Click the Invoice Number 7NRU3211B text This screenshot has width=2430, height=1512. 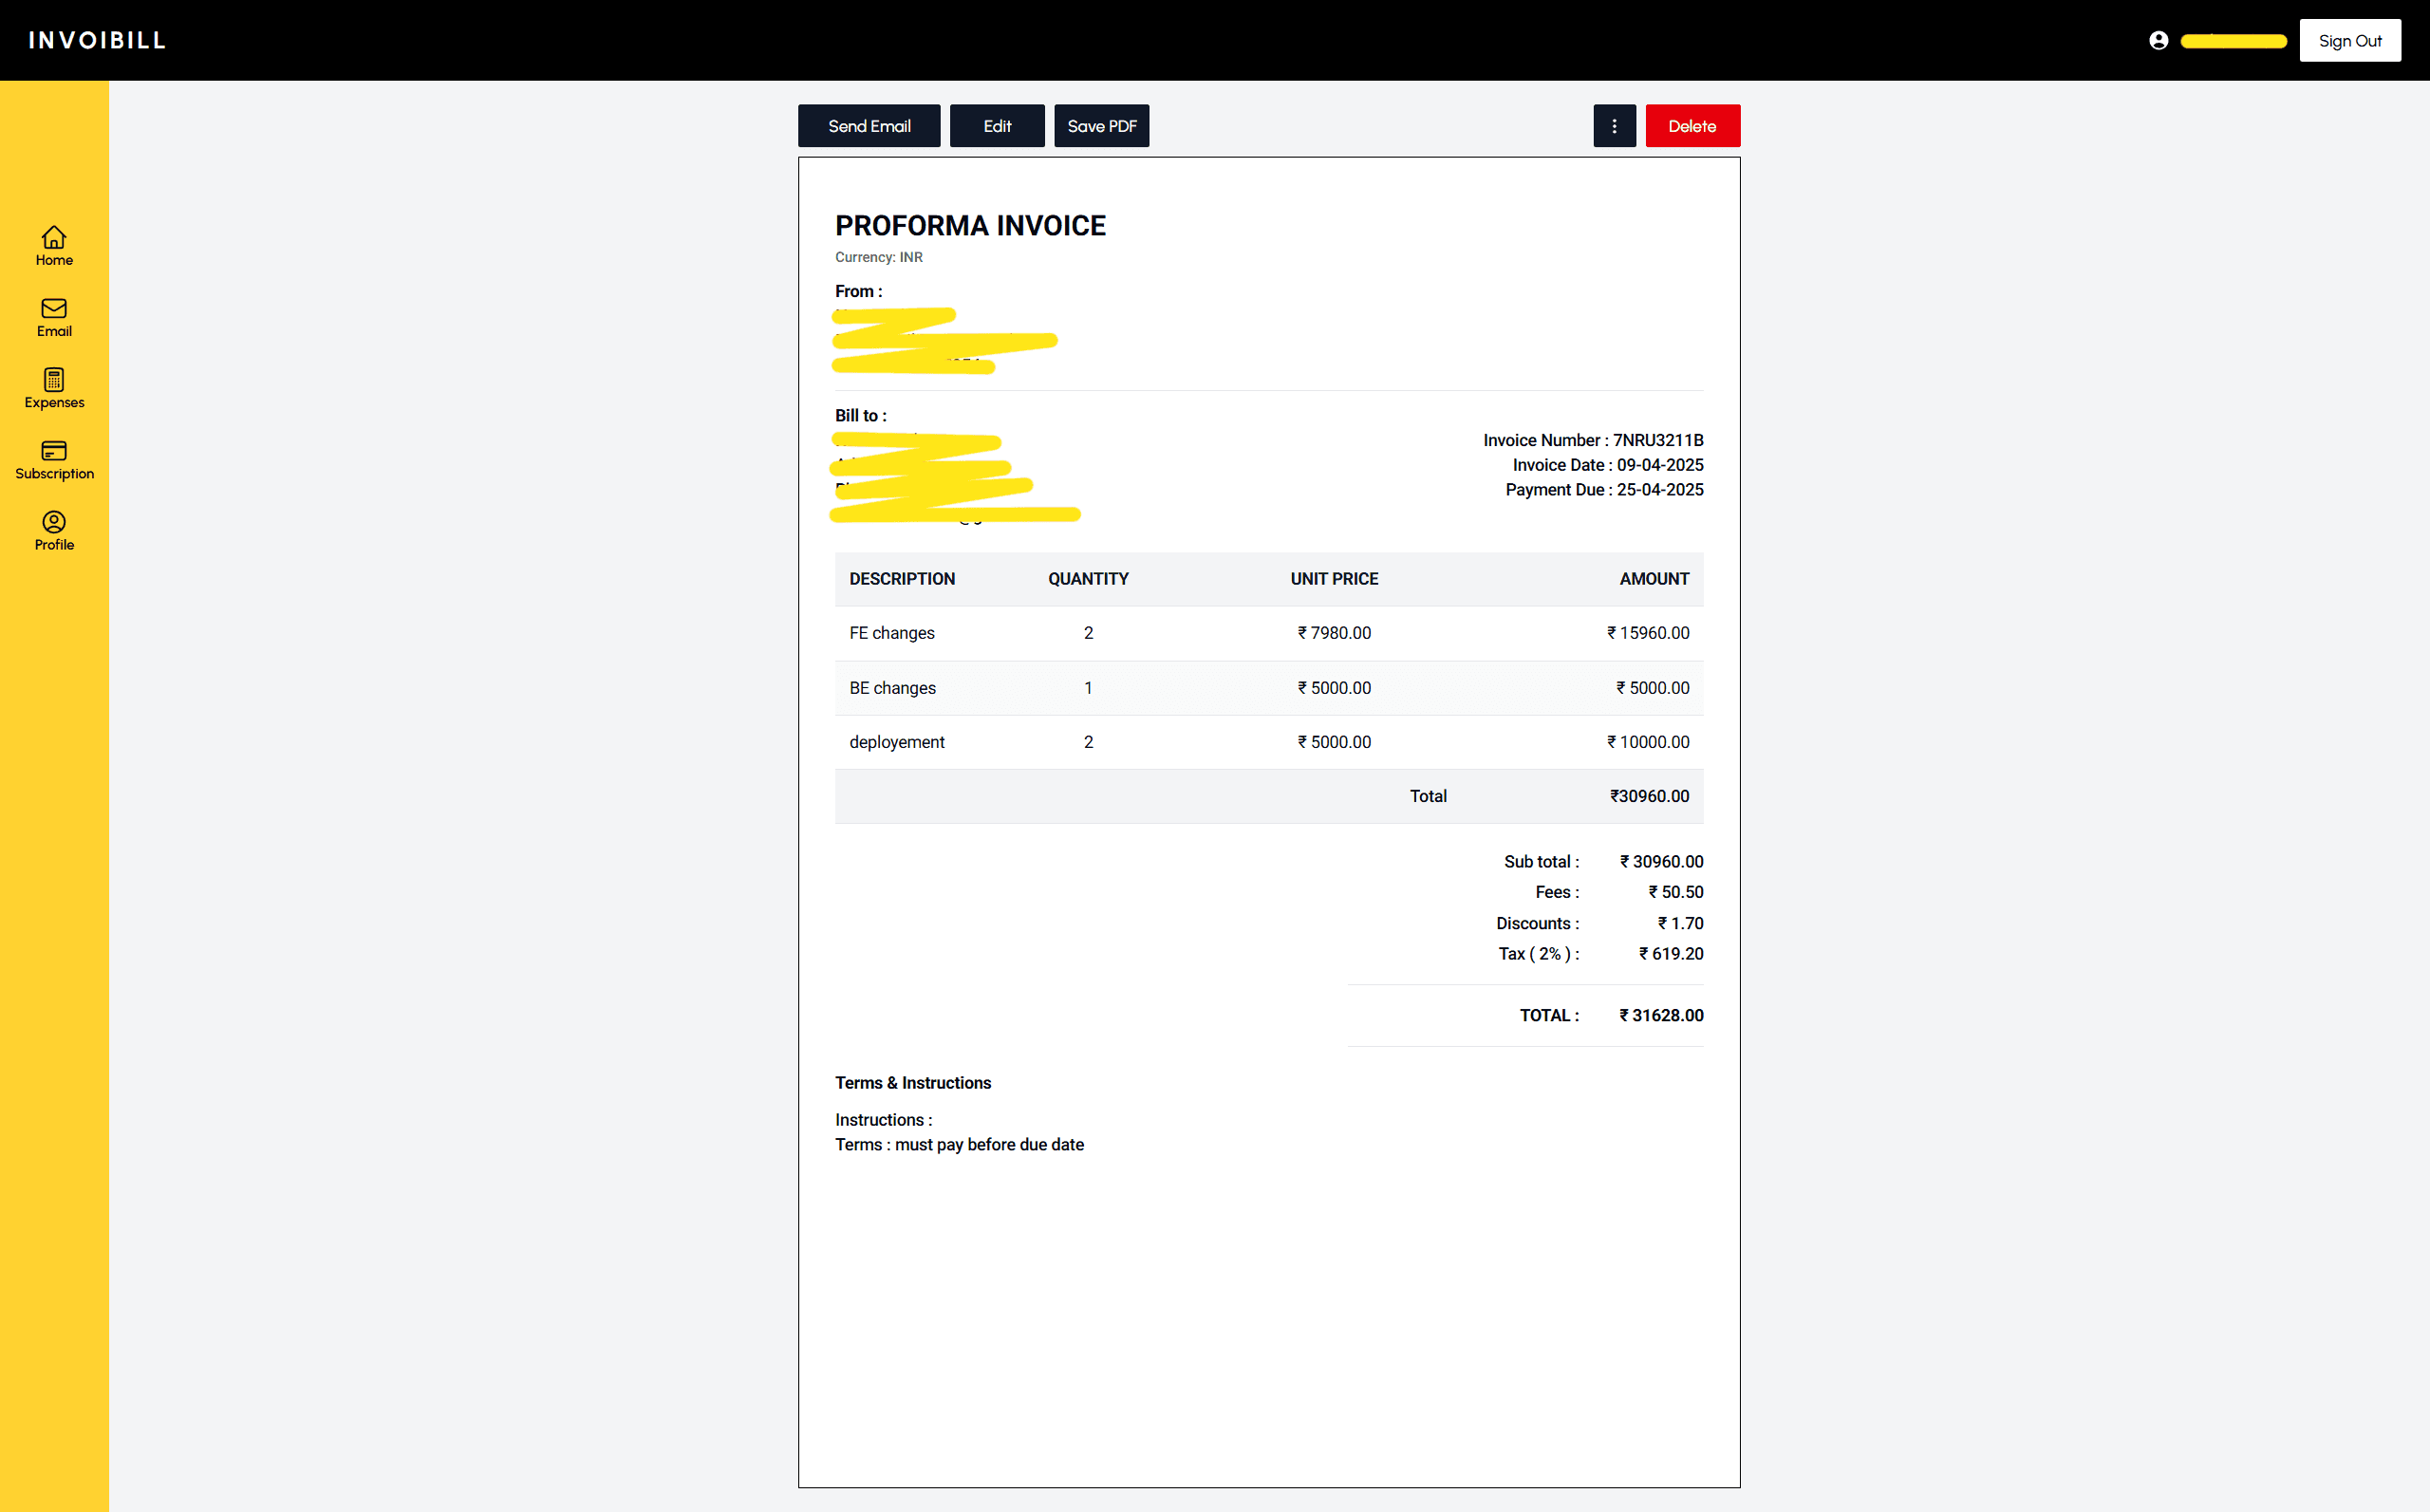tap(1592, 440)
